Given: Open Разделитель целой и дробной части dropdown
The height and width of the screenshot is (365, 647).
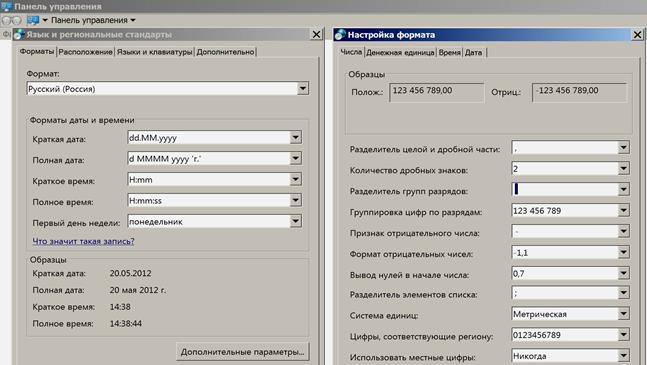Looking at the screenshot, I should click(x=623, y=148).
